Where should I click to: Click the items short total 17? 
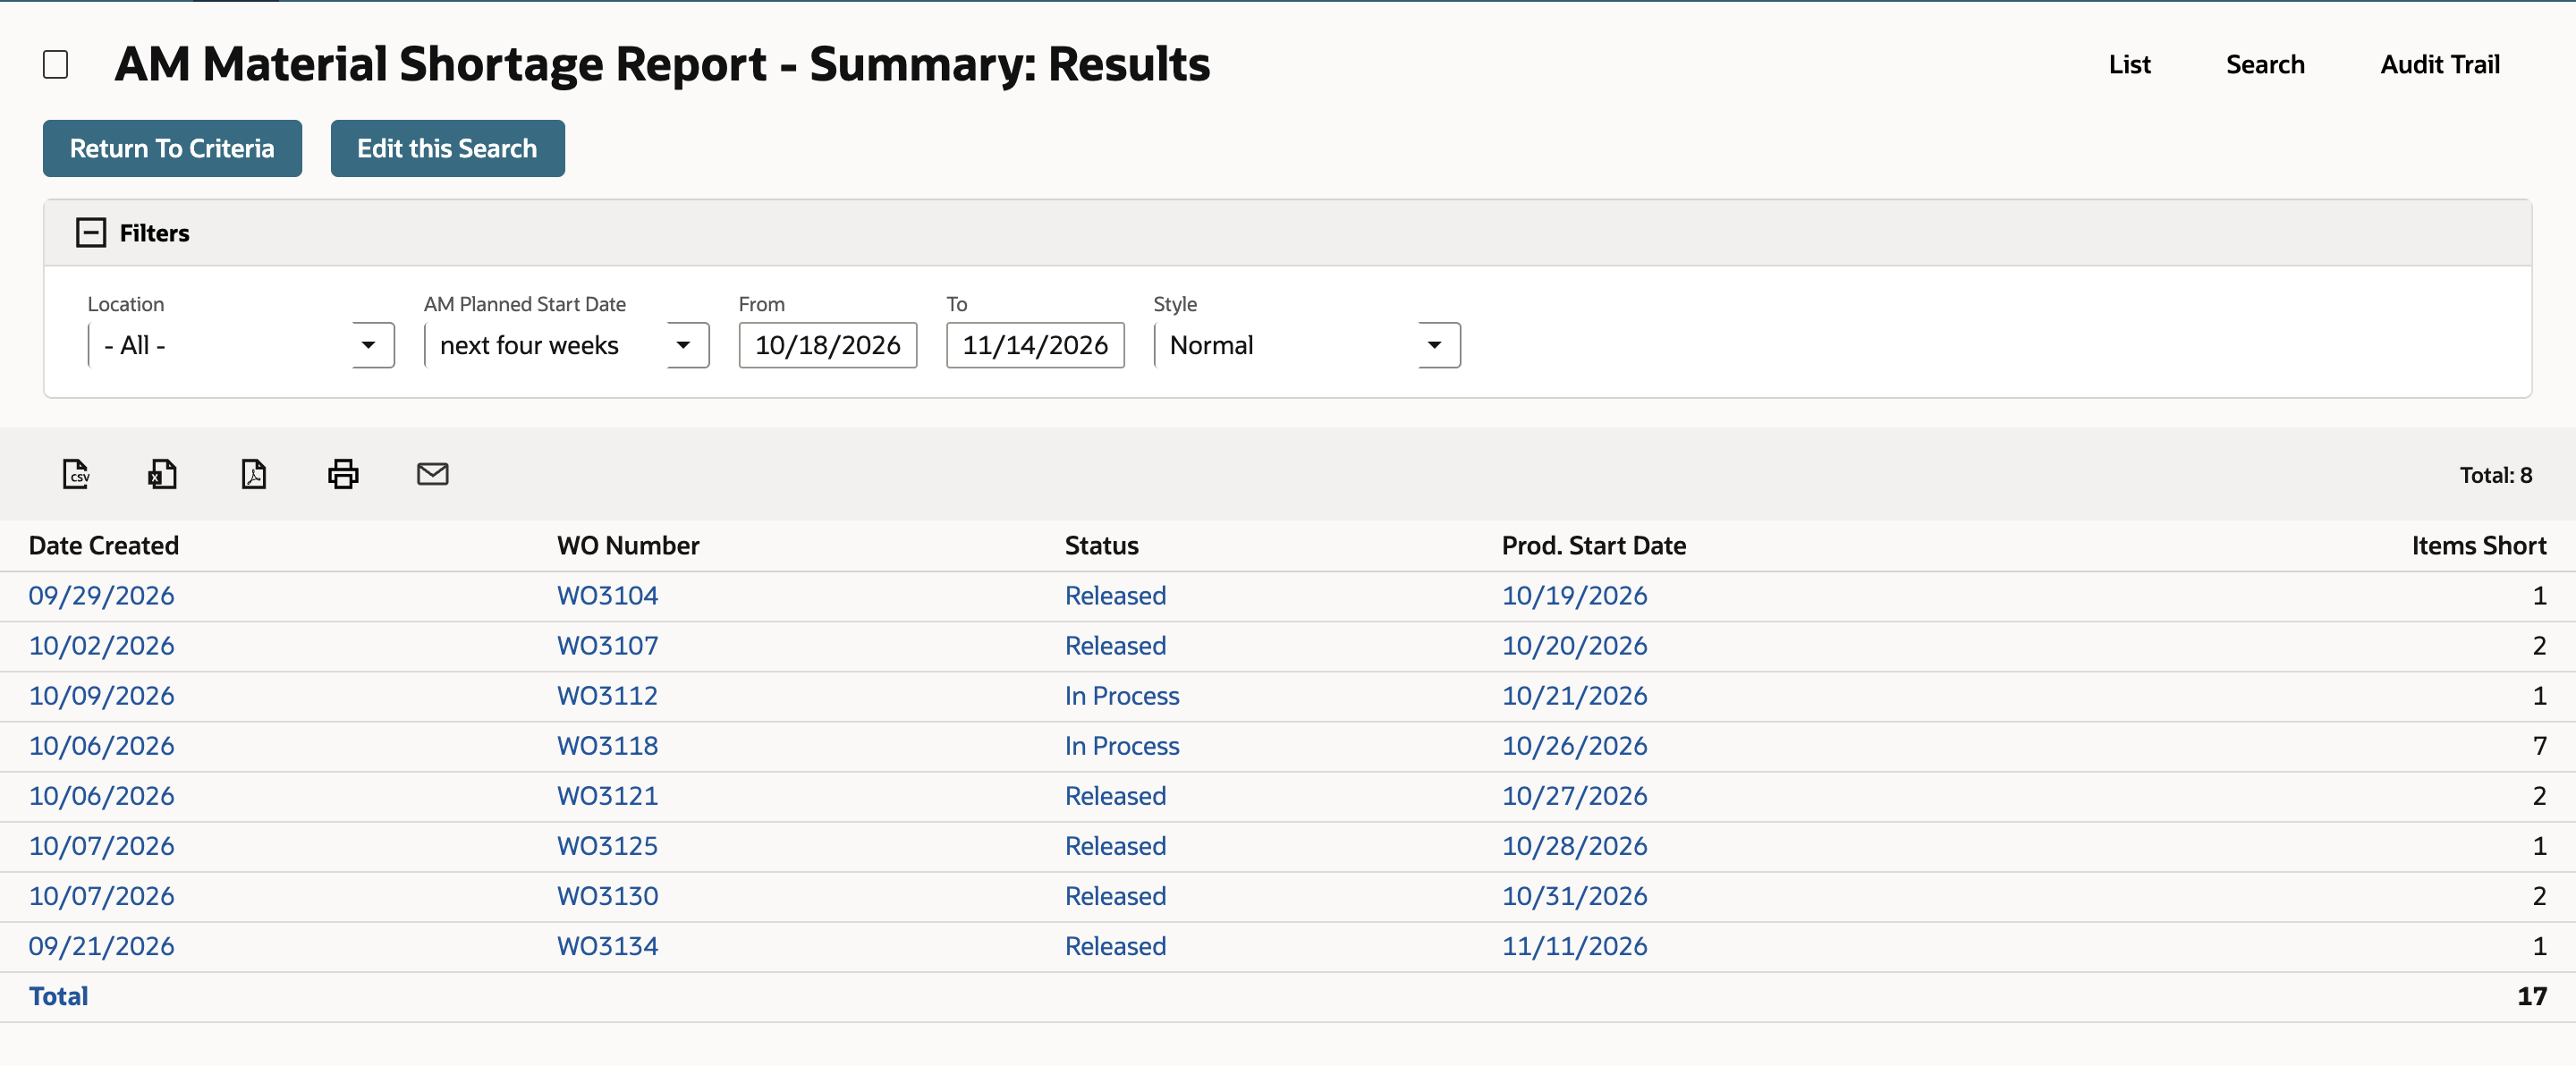(2531, 996)
